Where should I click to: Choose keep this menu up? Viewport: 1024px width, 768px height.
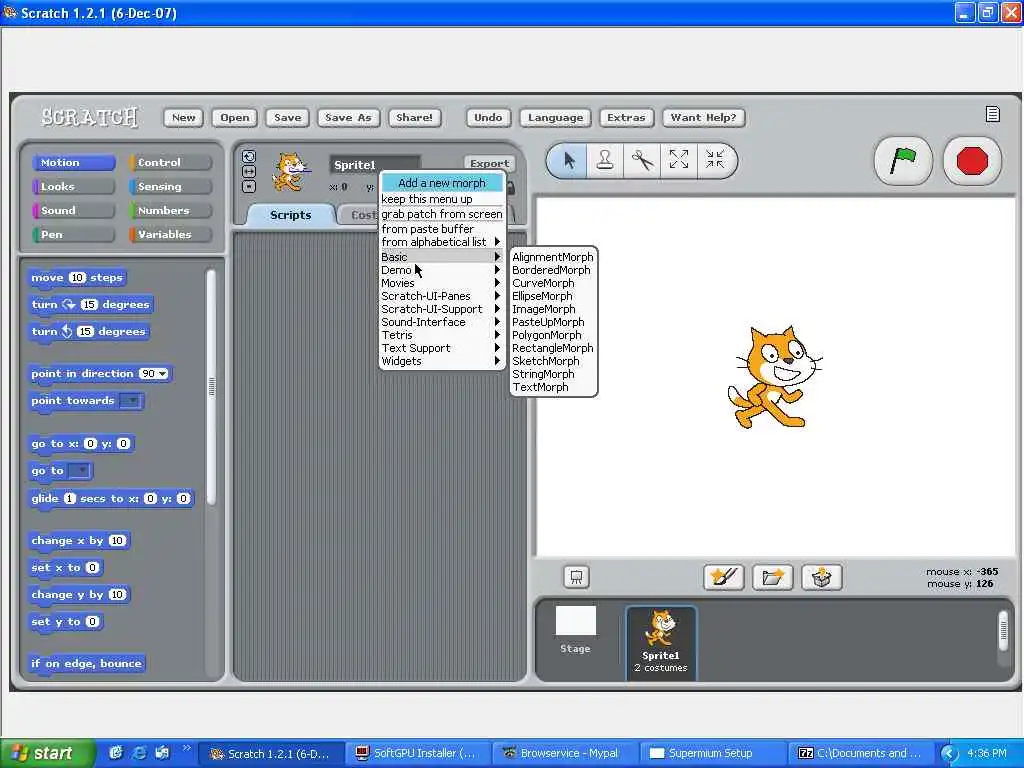point(441,199)
